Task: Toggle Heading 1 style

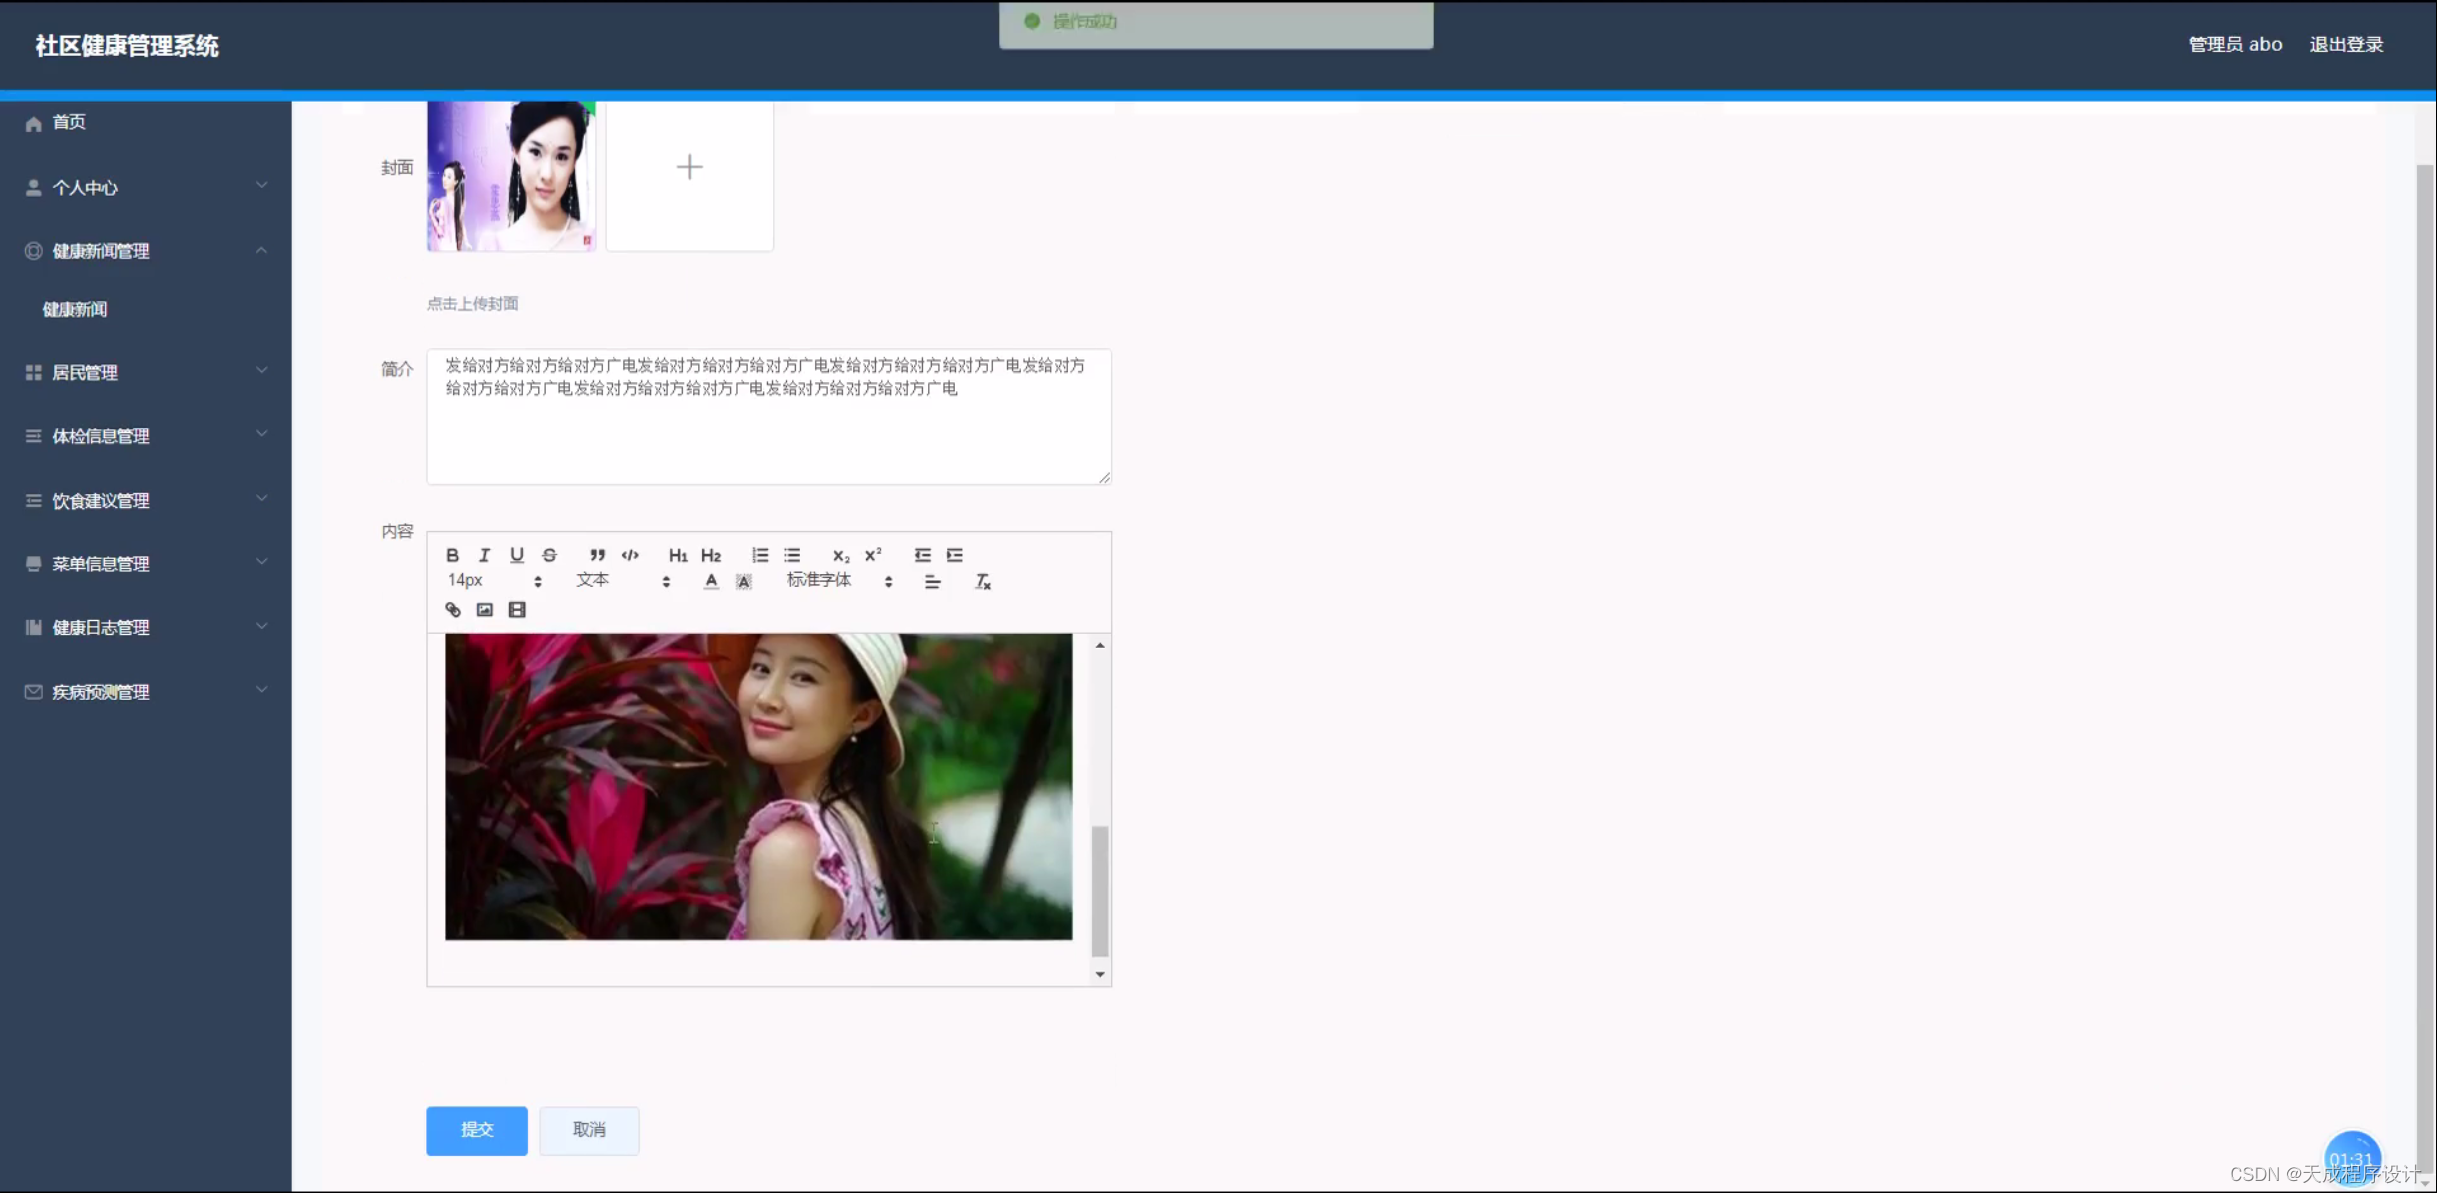Action: pyautogui.click(x=678, y=555)
